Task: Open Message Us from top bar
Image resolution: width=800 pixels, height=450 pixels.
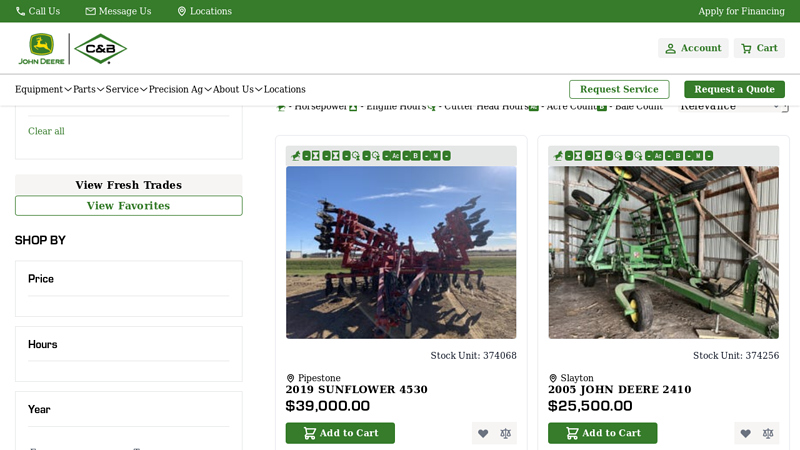Action: point(118,11)
